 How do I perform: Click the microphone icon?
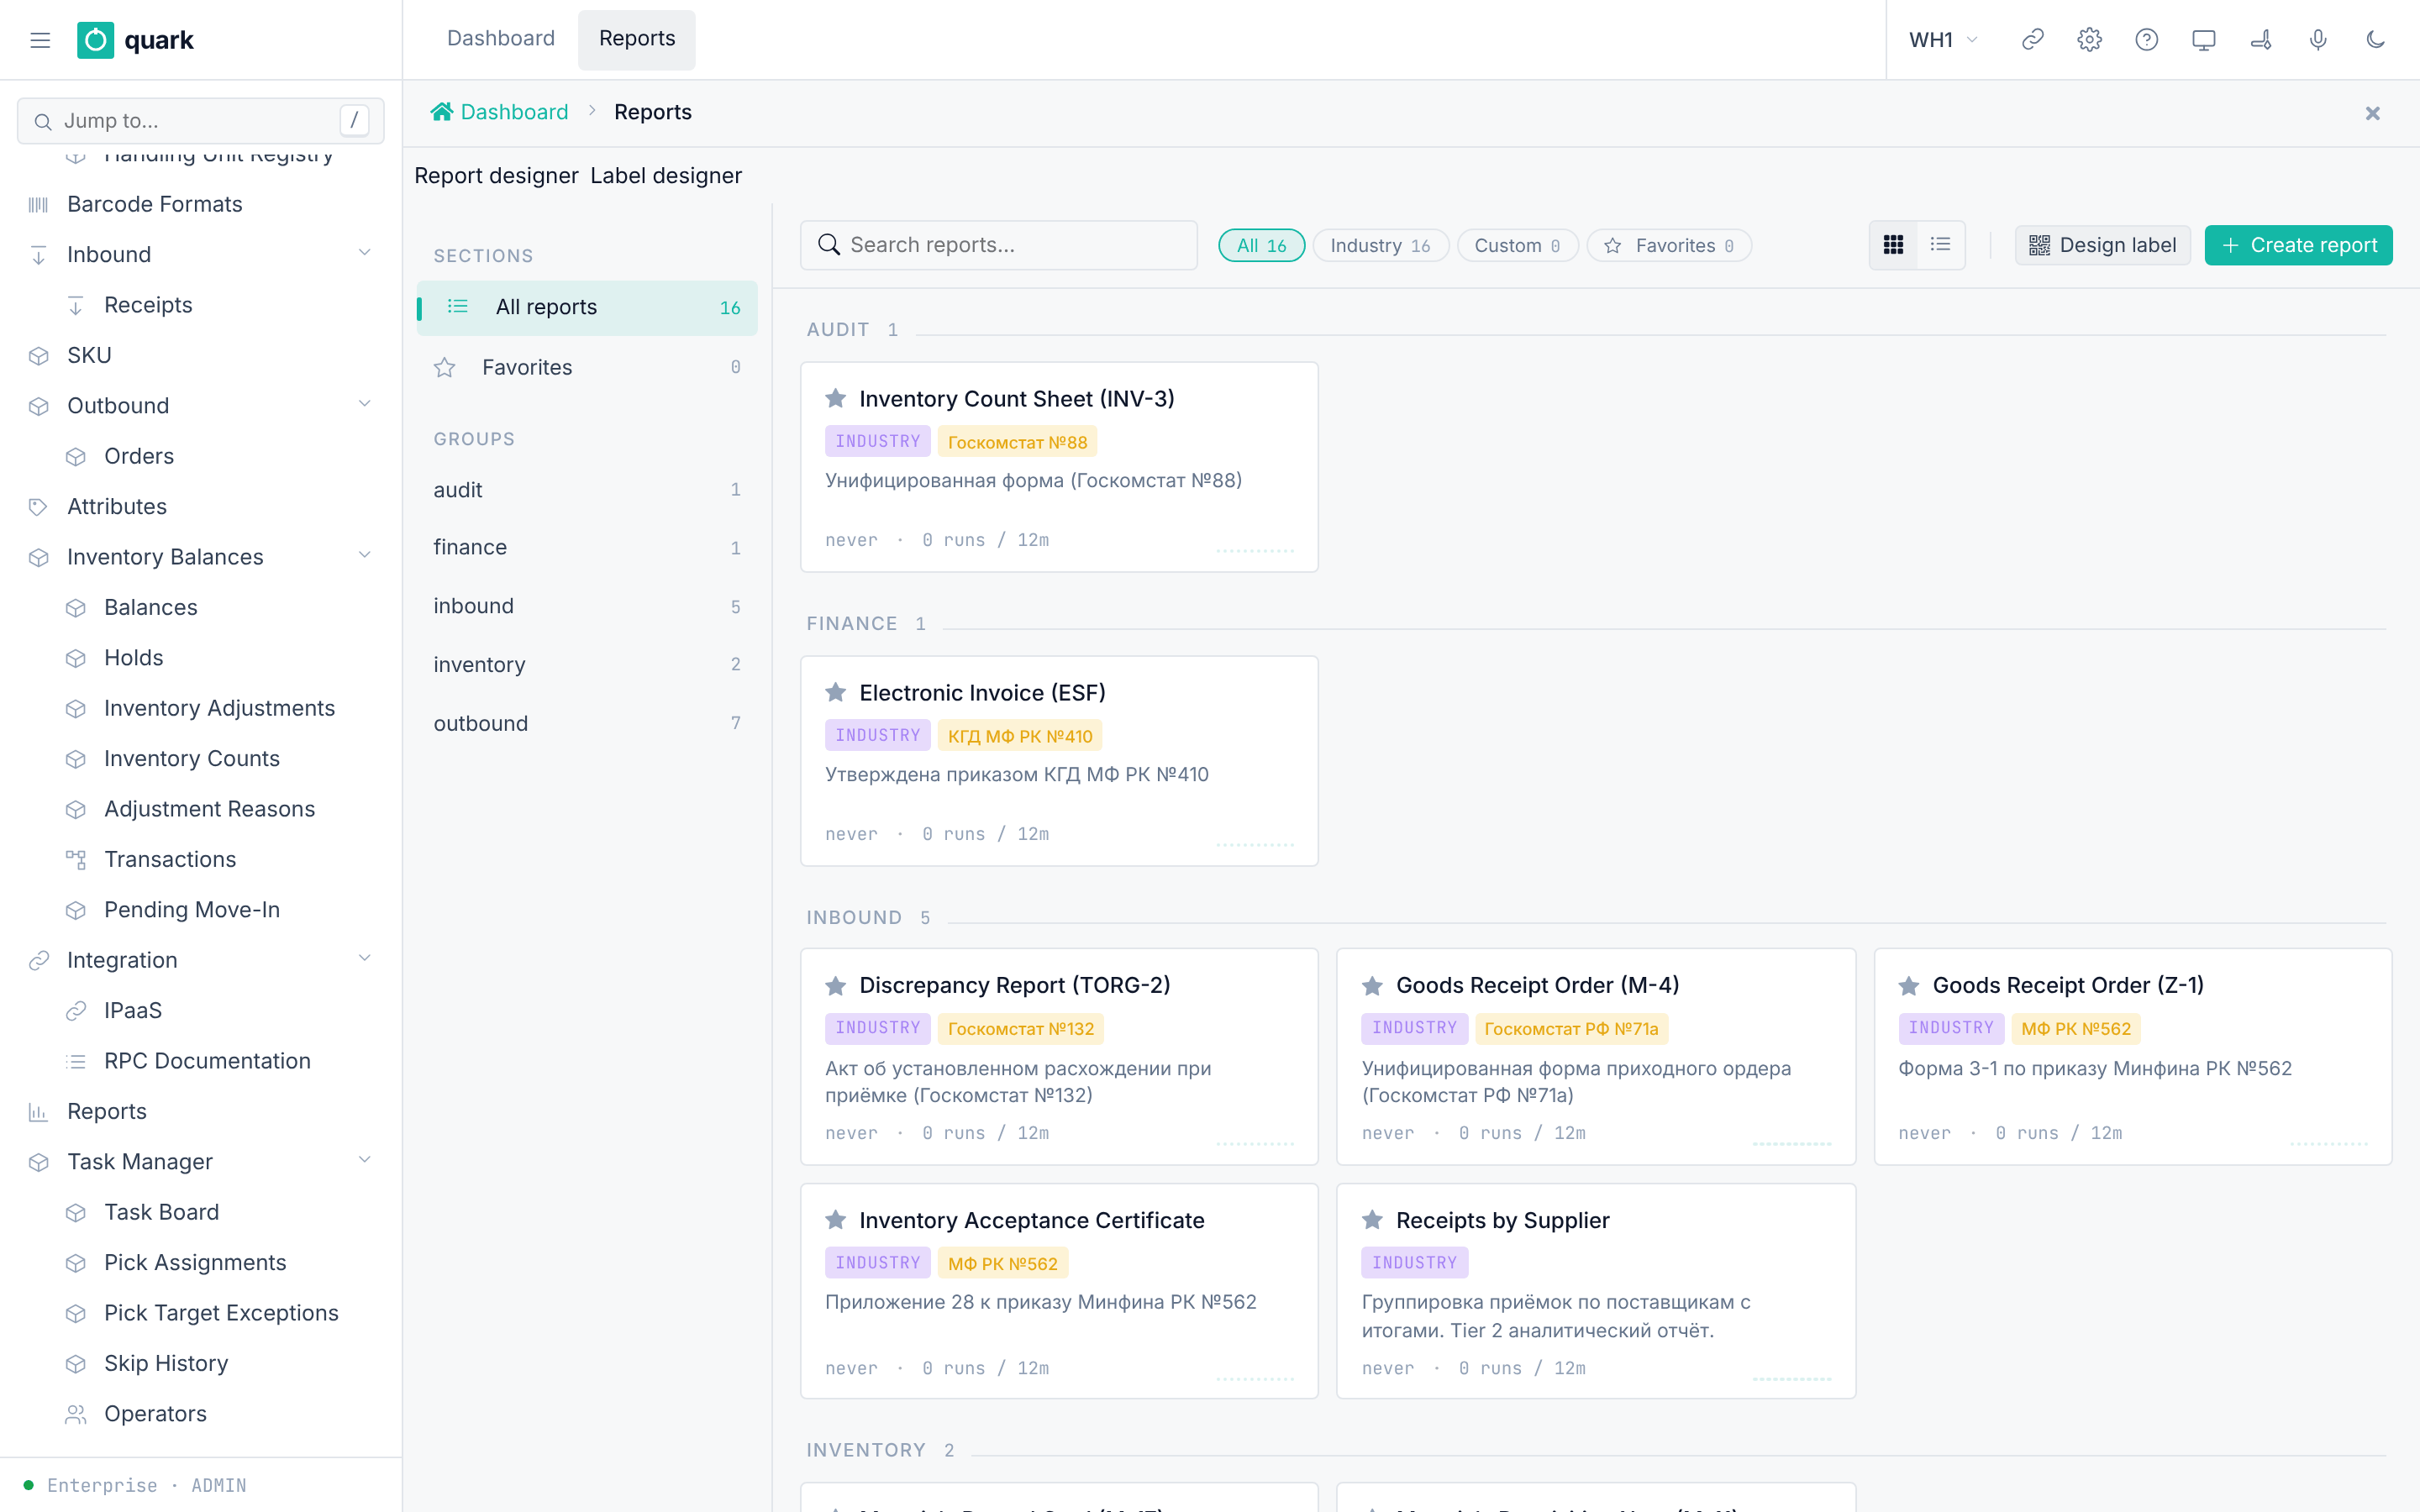[2318, 40]
